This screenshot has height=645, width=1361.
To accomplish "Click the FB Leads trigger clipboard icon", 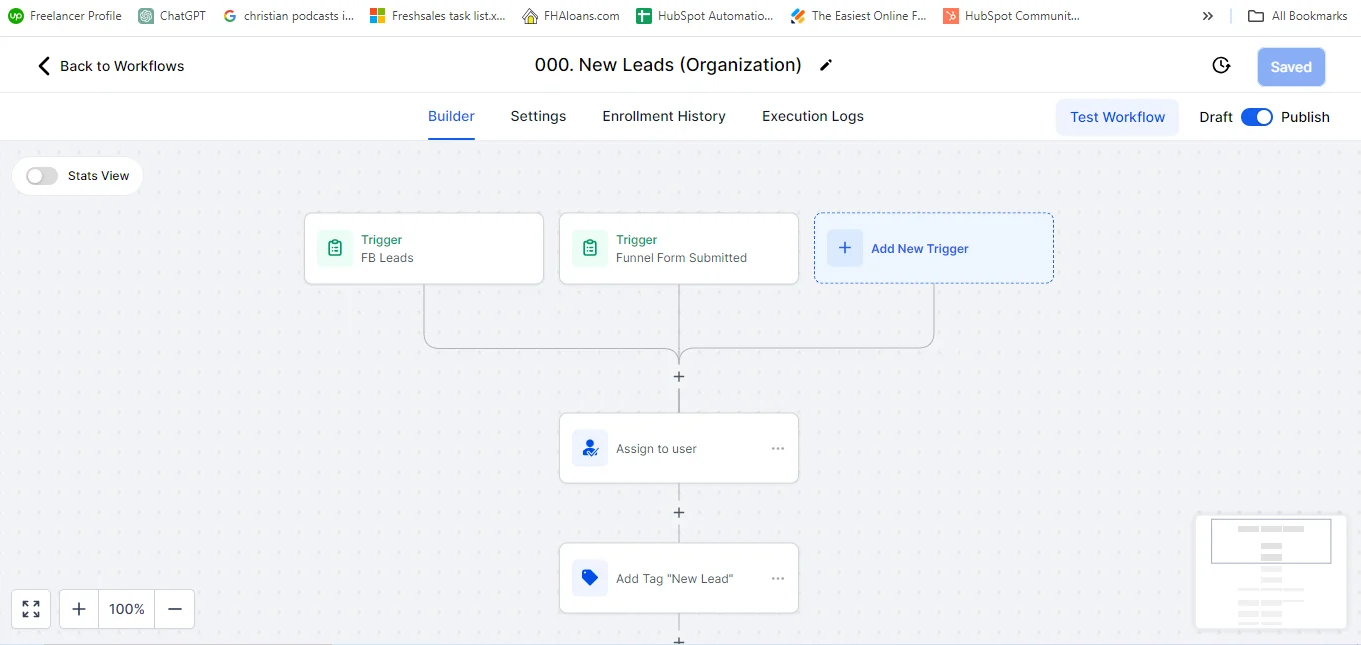I will (x=335, y=248).
